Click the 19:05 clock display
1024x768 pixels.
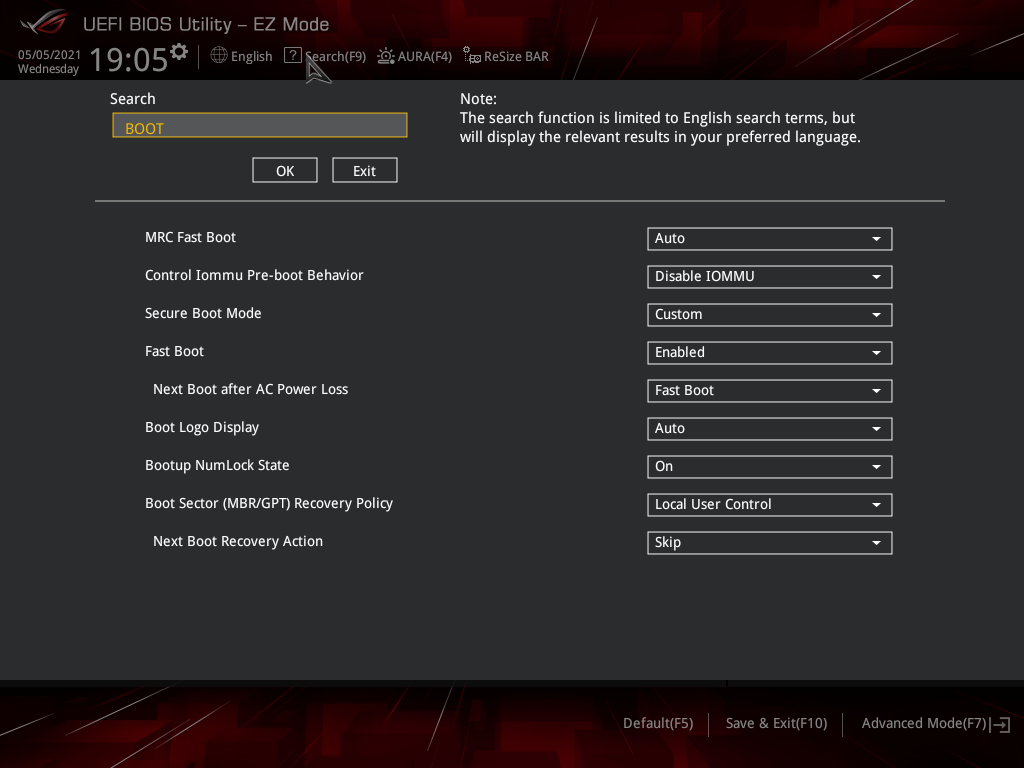point(129,59)
